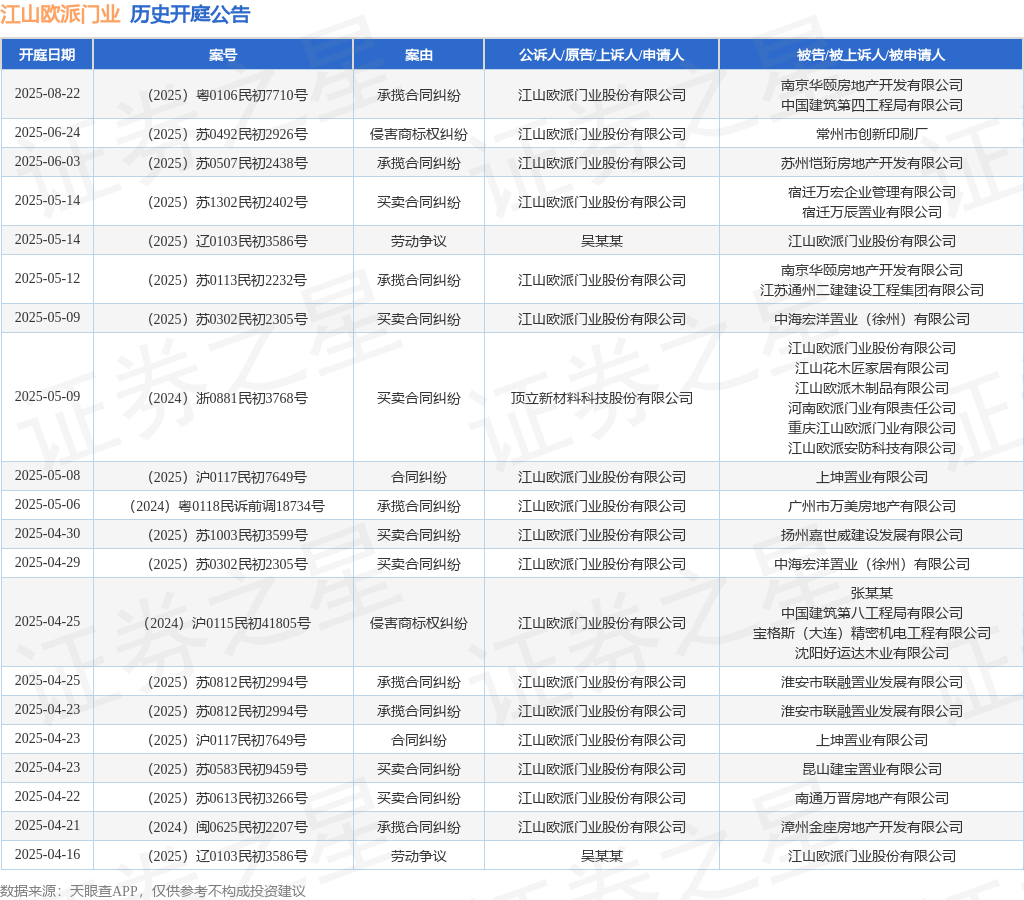Click plaintiff 顶立新材料科技股份有限公司
1024x900 pixels.
(x=601, y=398)
